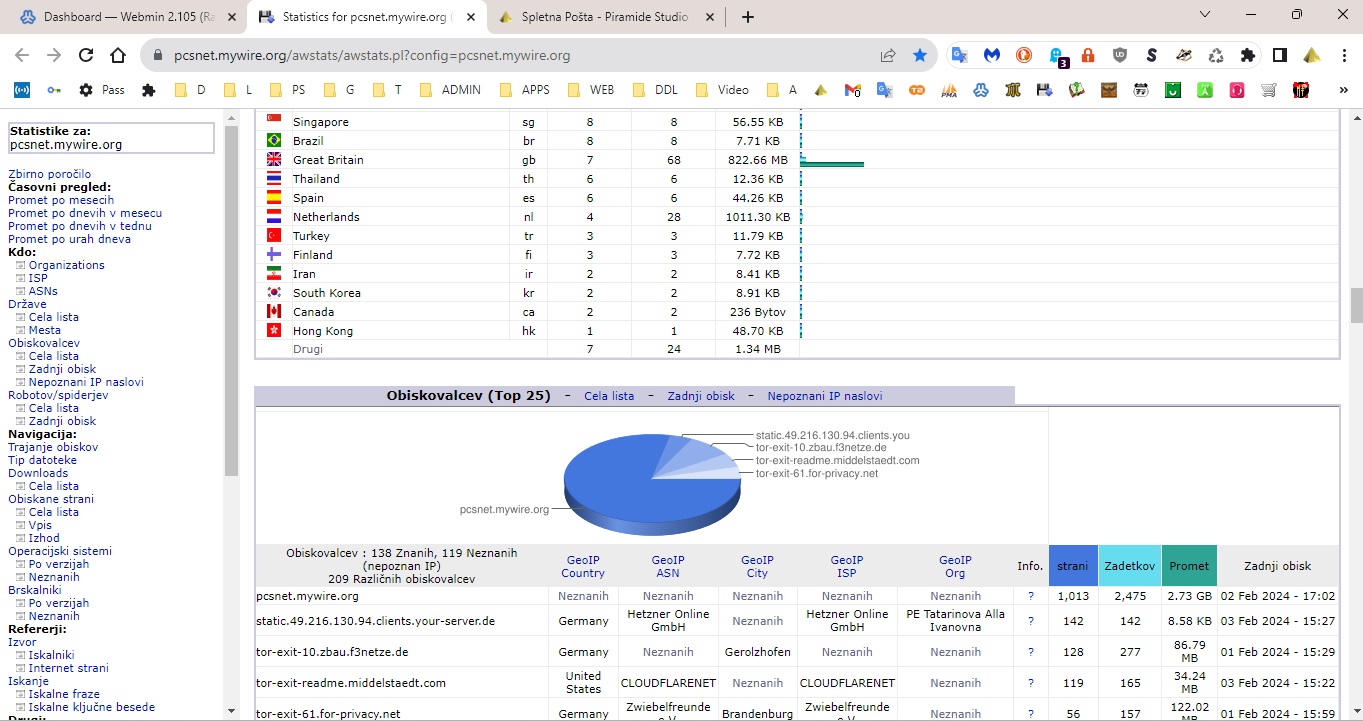1363x721 pixels.
Task: Toggle the bookmark star for this page
Action: 920,56
